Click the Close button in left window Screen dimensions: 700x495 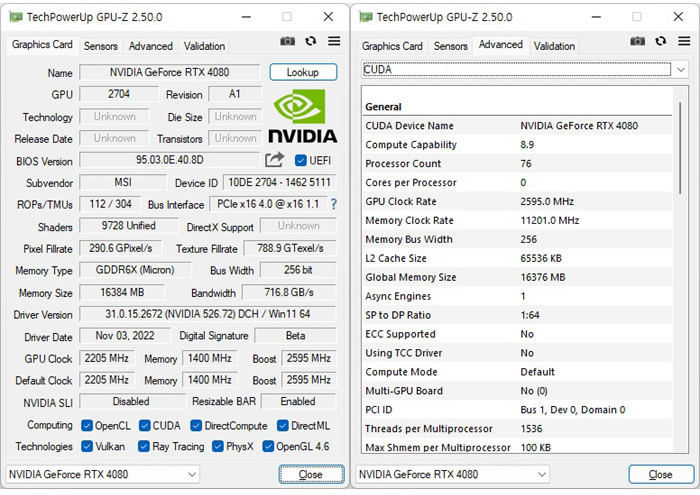point(311,474)
